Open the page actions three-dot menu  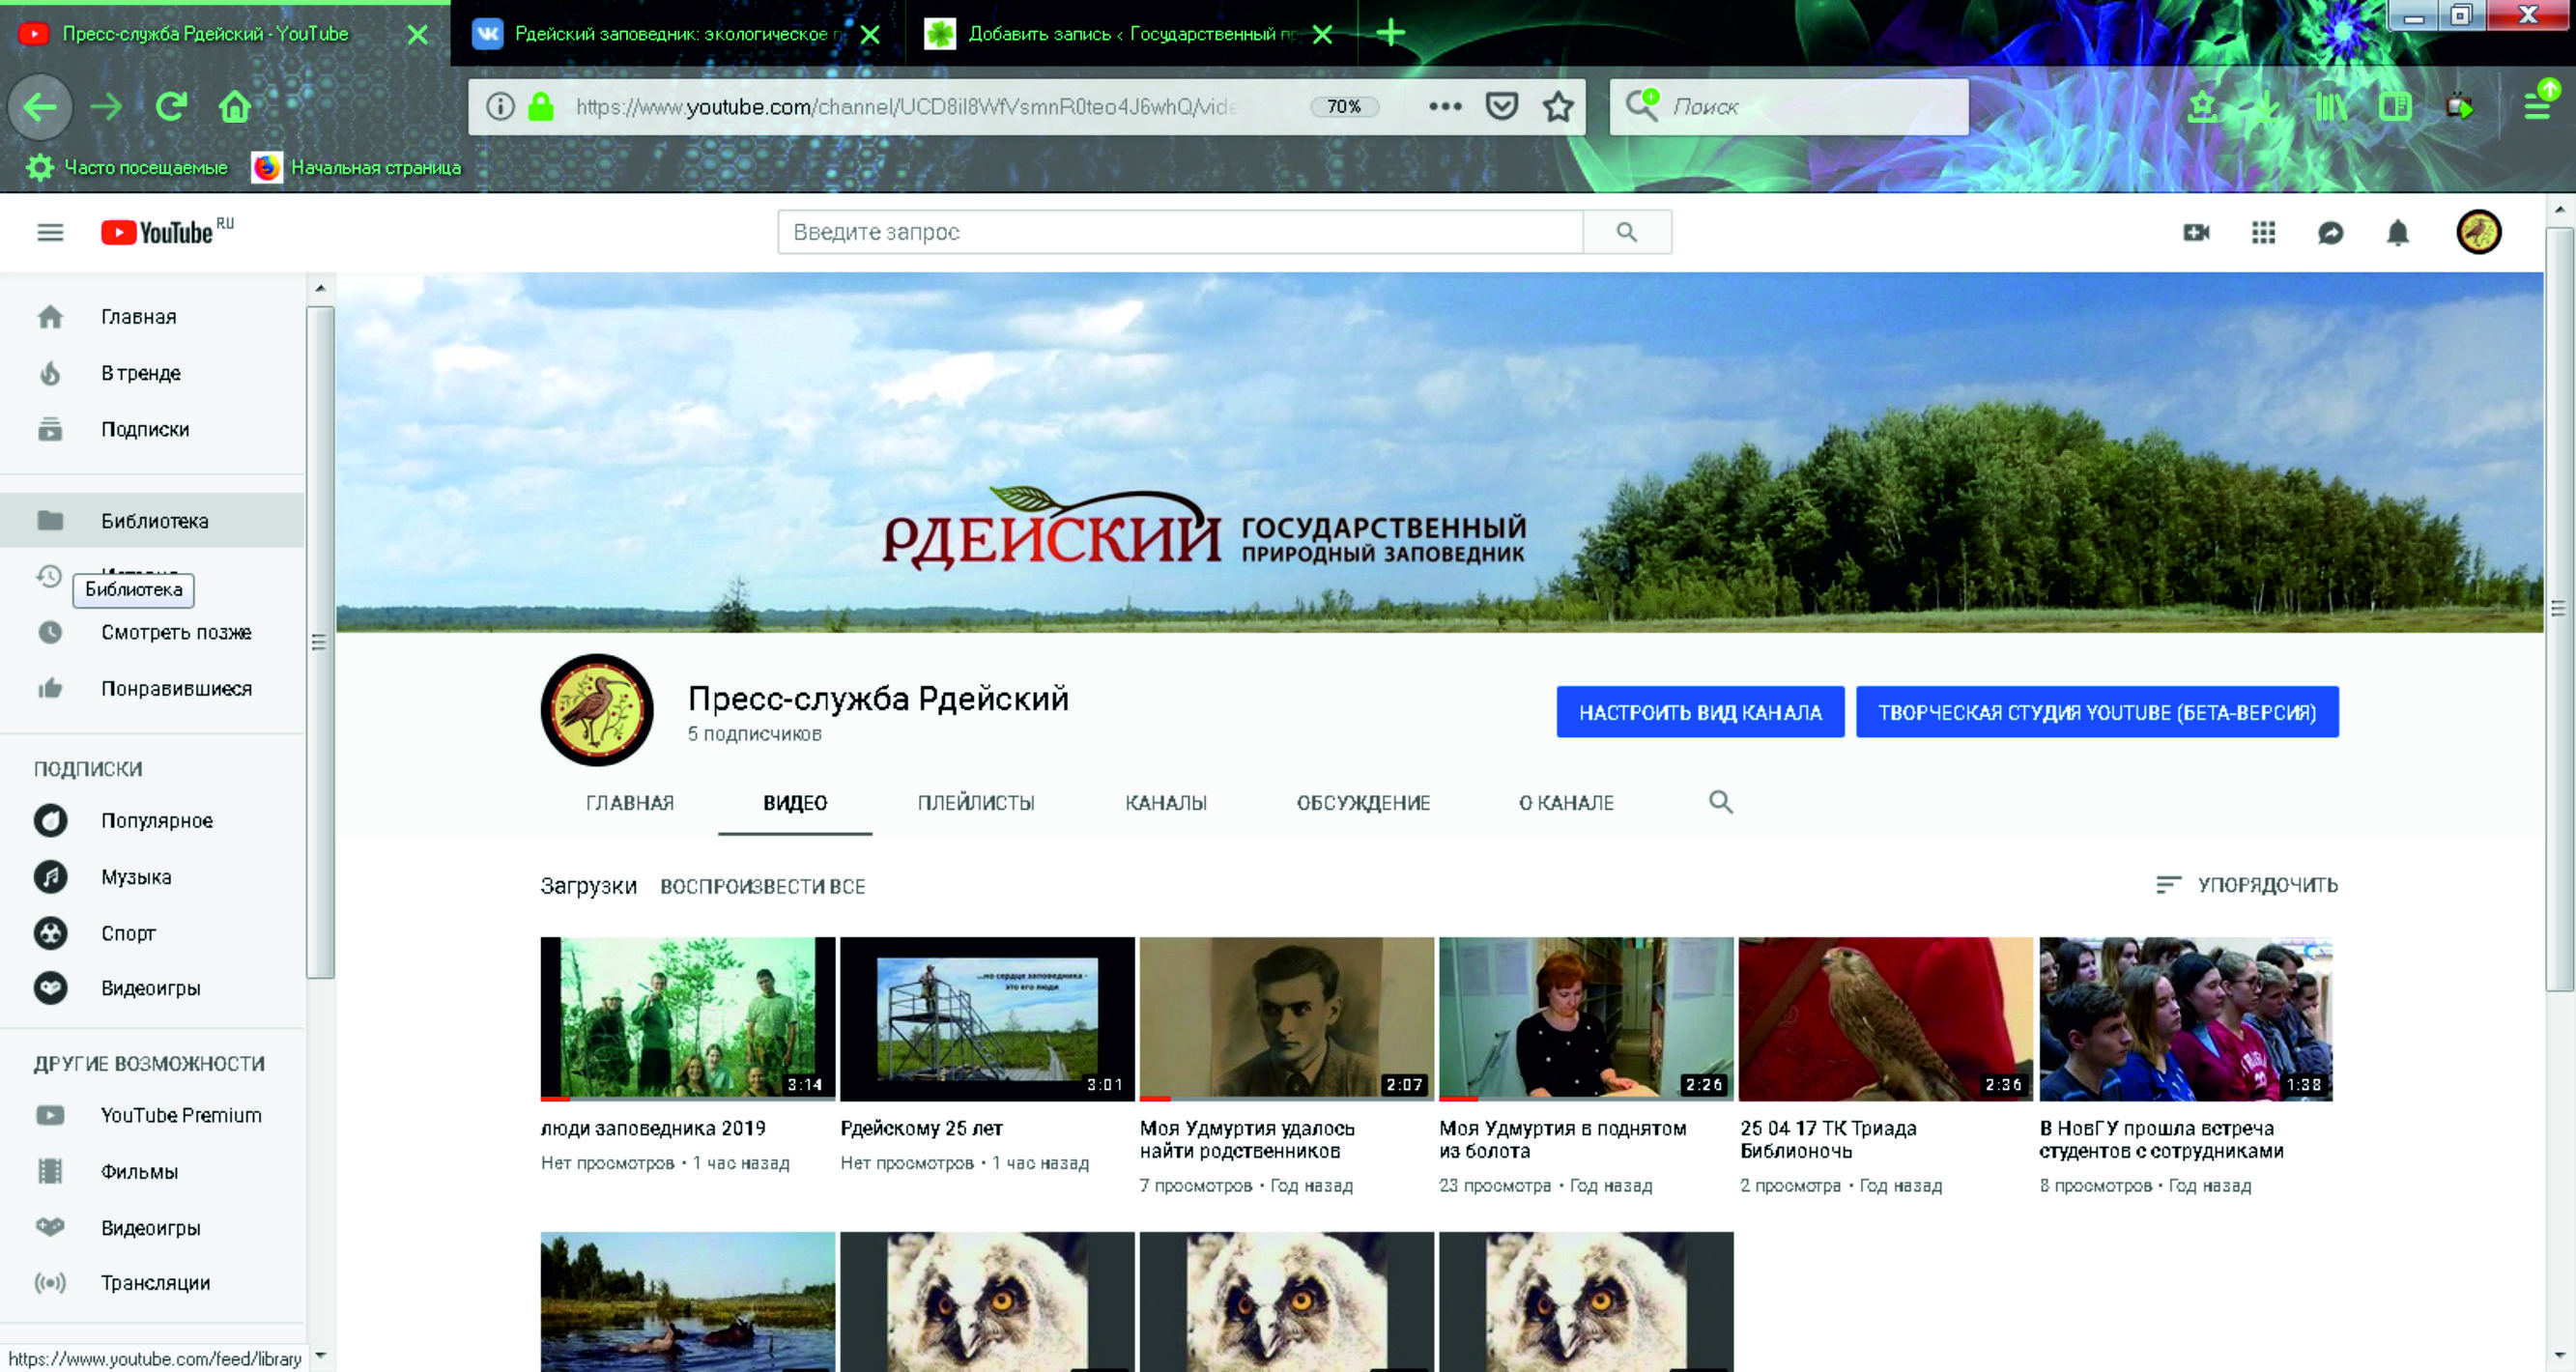coord(1444,106)
